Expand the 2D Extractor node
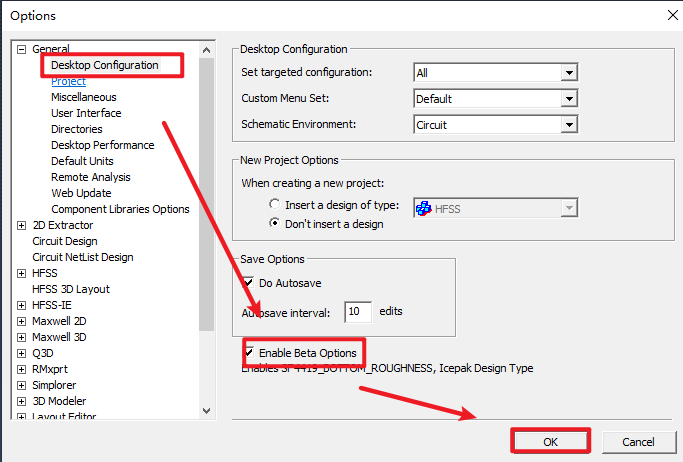683x462 pixels. pyautogui.click(x=21, y=226)
